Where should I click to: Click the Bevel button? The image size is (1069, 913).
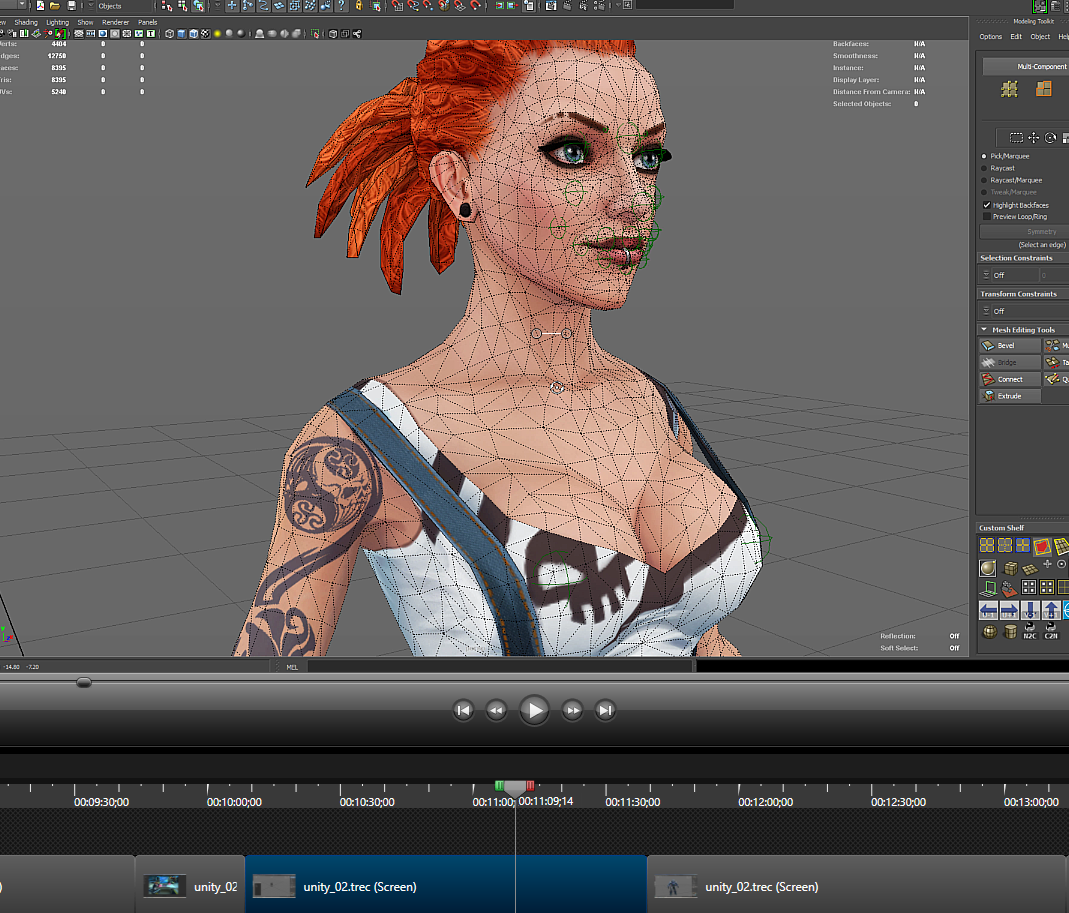[1010, 346]
